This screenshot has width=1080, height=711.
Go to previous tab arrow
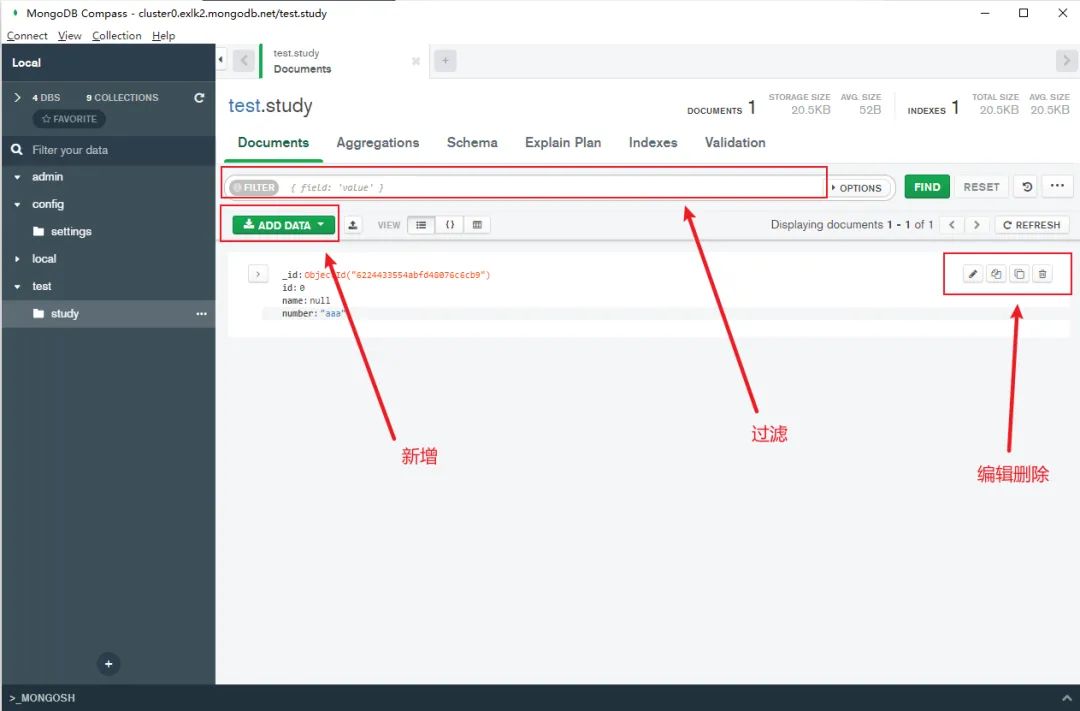[x=243, y=61]
